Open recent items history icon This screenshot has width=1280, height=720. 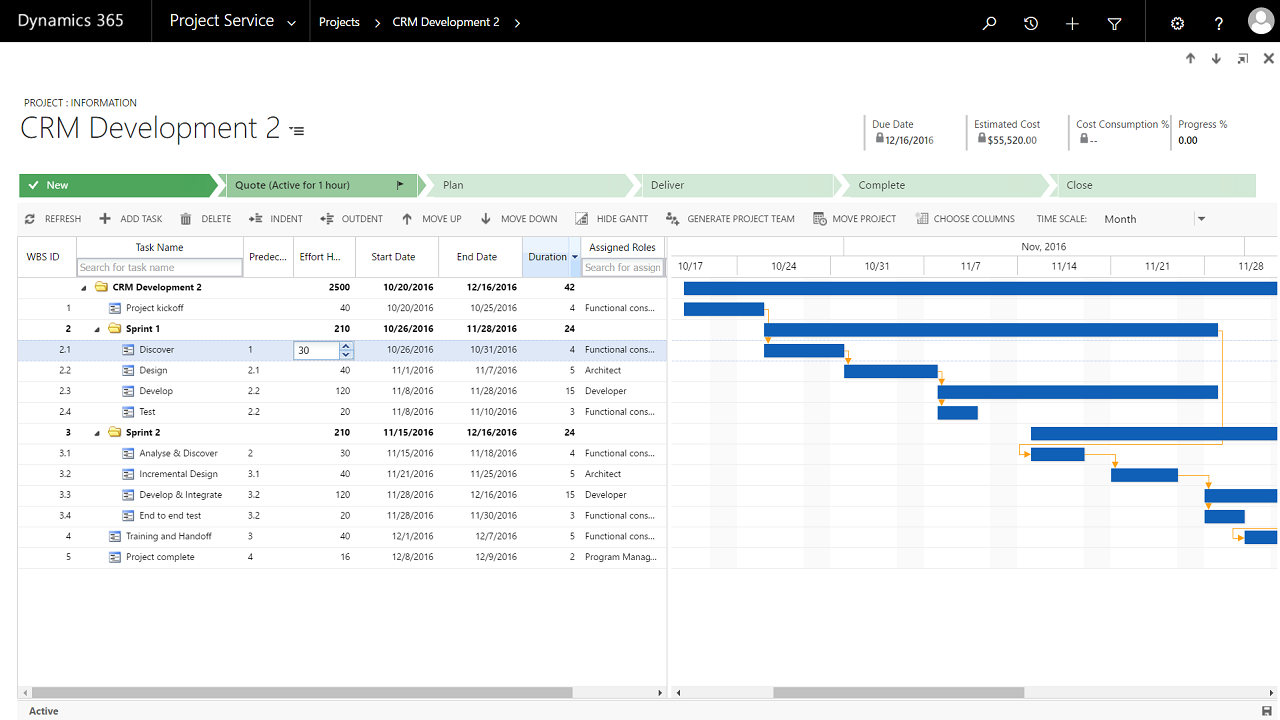[1031, 23]
